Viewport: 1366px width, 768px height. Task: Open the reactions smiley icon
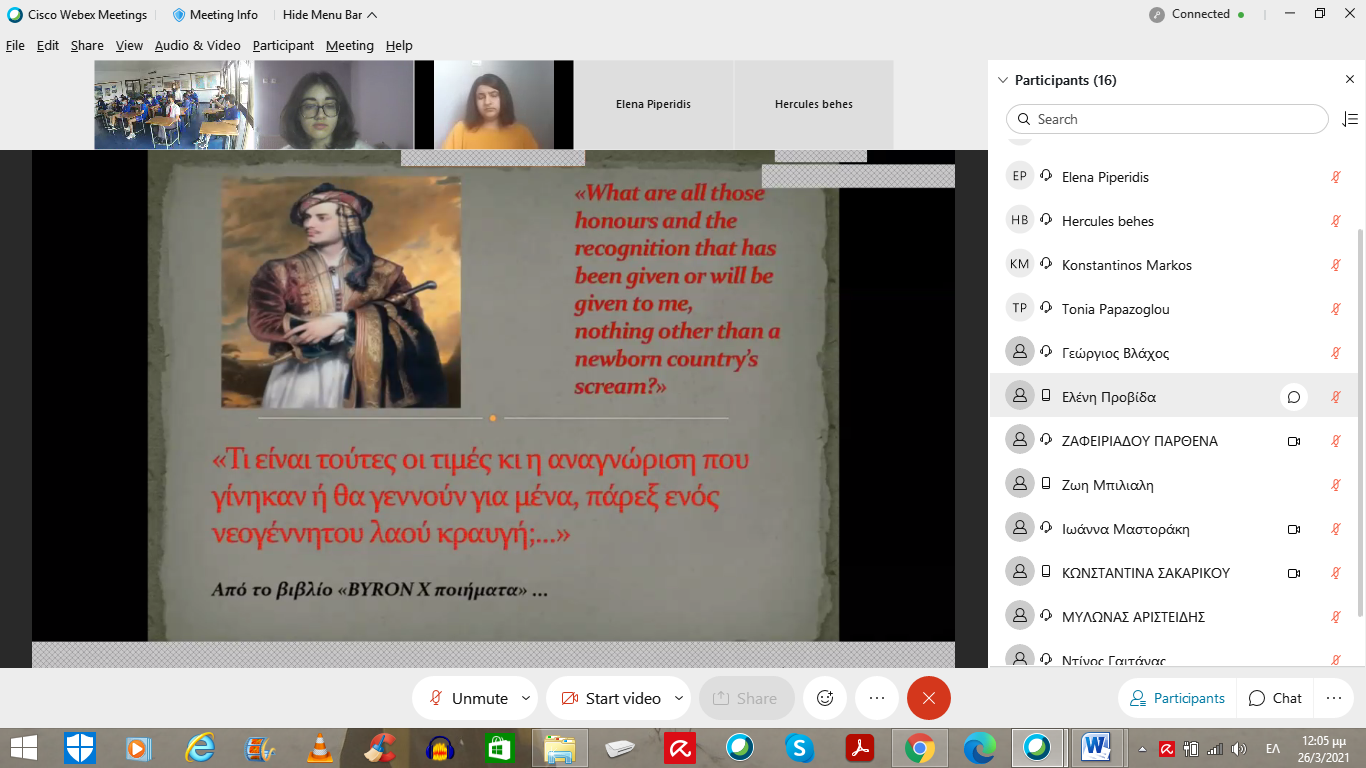[x=825, y=698]
